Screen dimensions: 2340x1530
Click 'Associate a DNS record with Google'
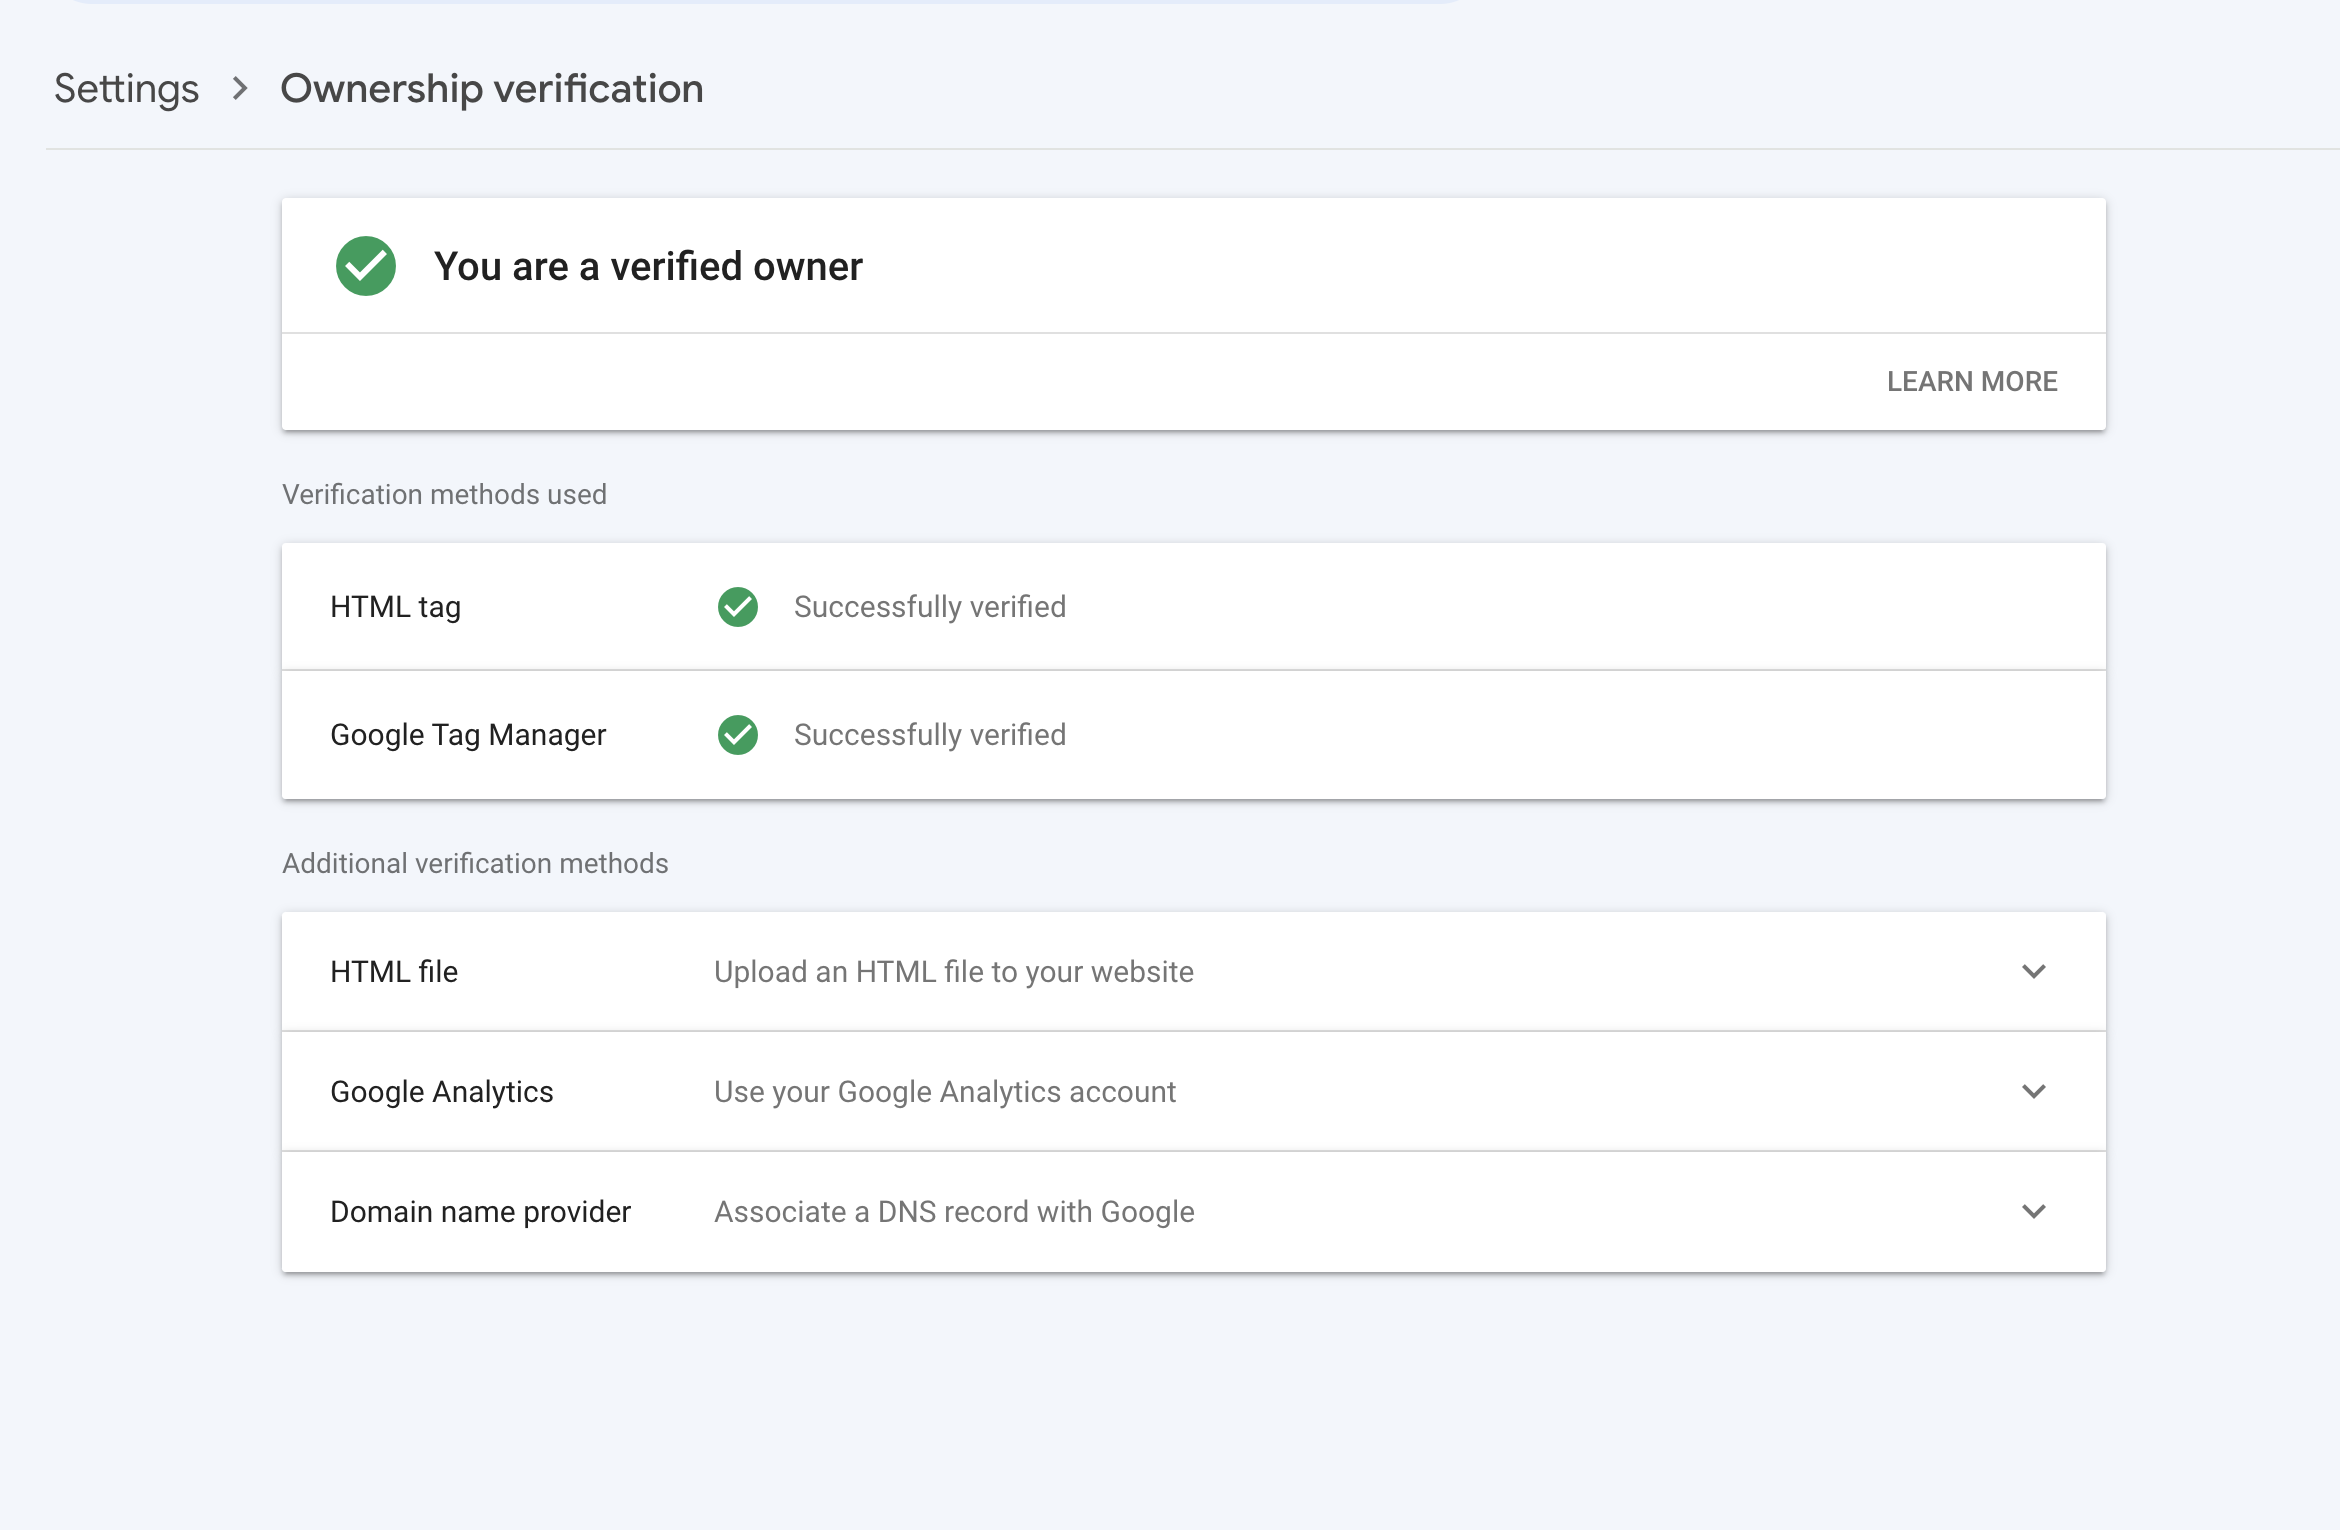coord(954,1212)
